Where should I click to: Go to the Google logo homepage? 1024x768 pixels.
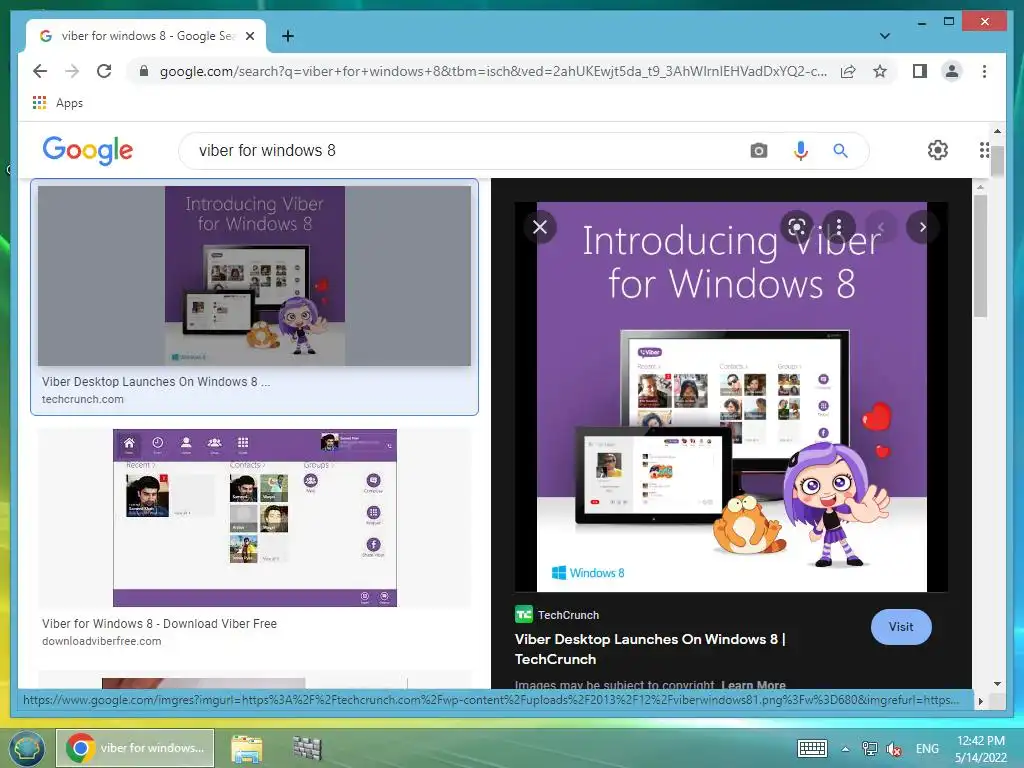[x=88, y=150]
